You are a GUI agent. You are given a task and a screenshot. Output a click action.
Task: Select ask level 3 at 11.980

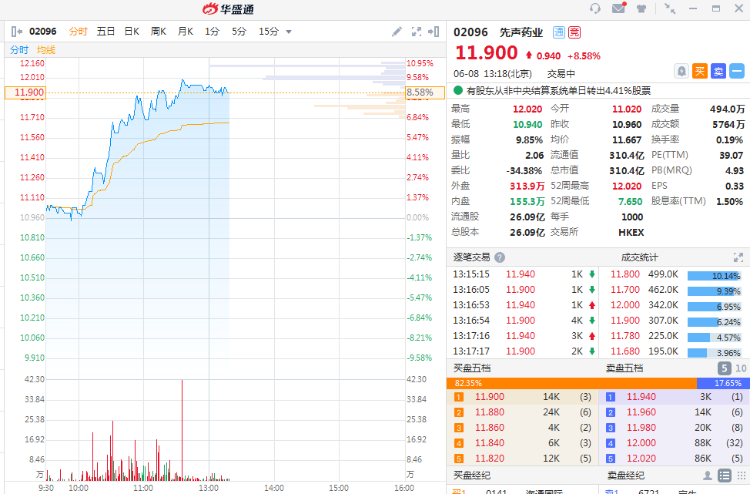(674, 428)
